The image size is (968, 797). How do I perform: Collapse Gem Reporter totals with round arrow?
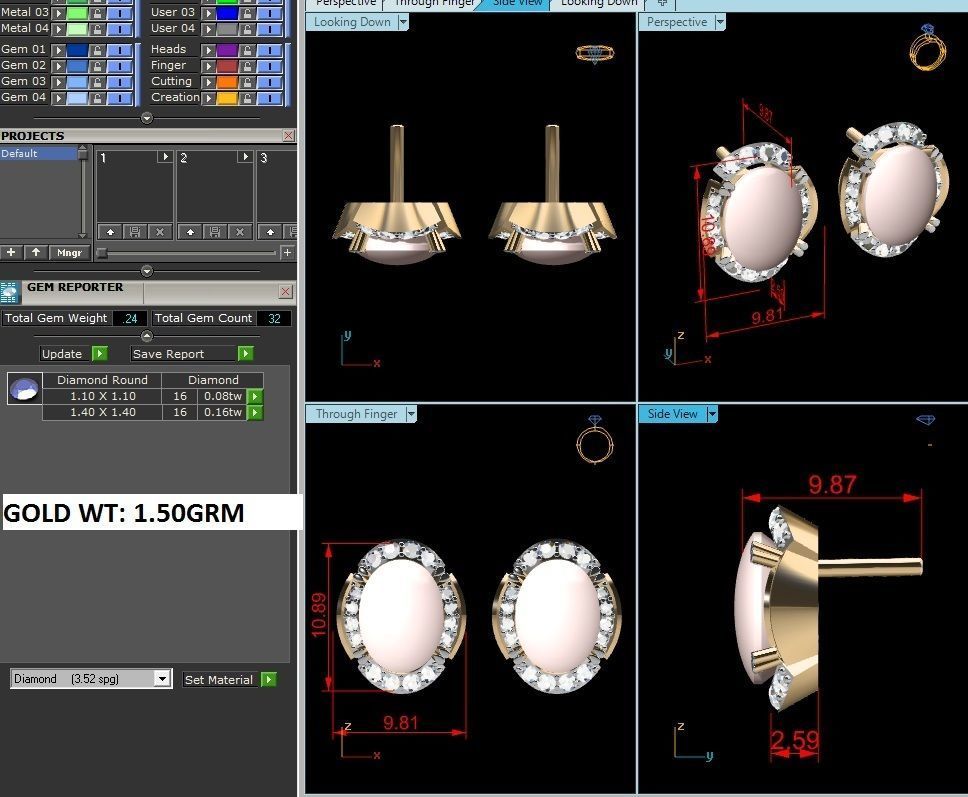point(147,336)
